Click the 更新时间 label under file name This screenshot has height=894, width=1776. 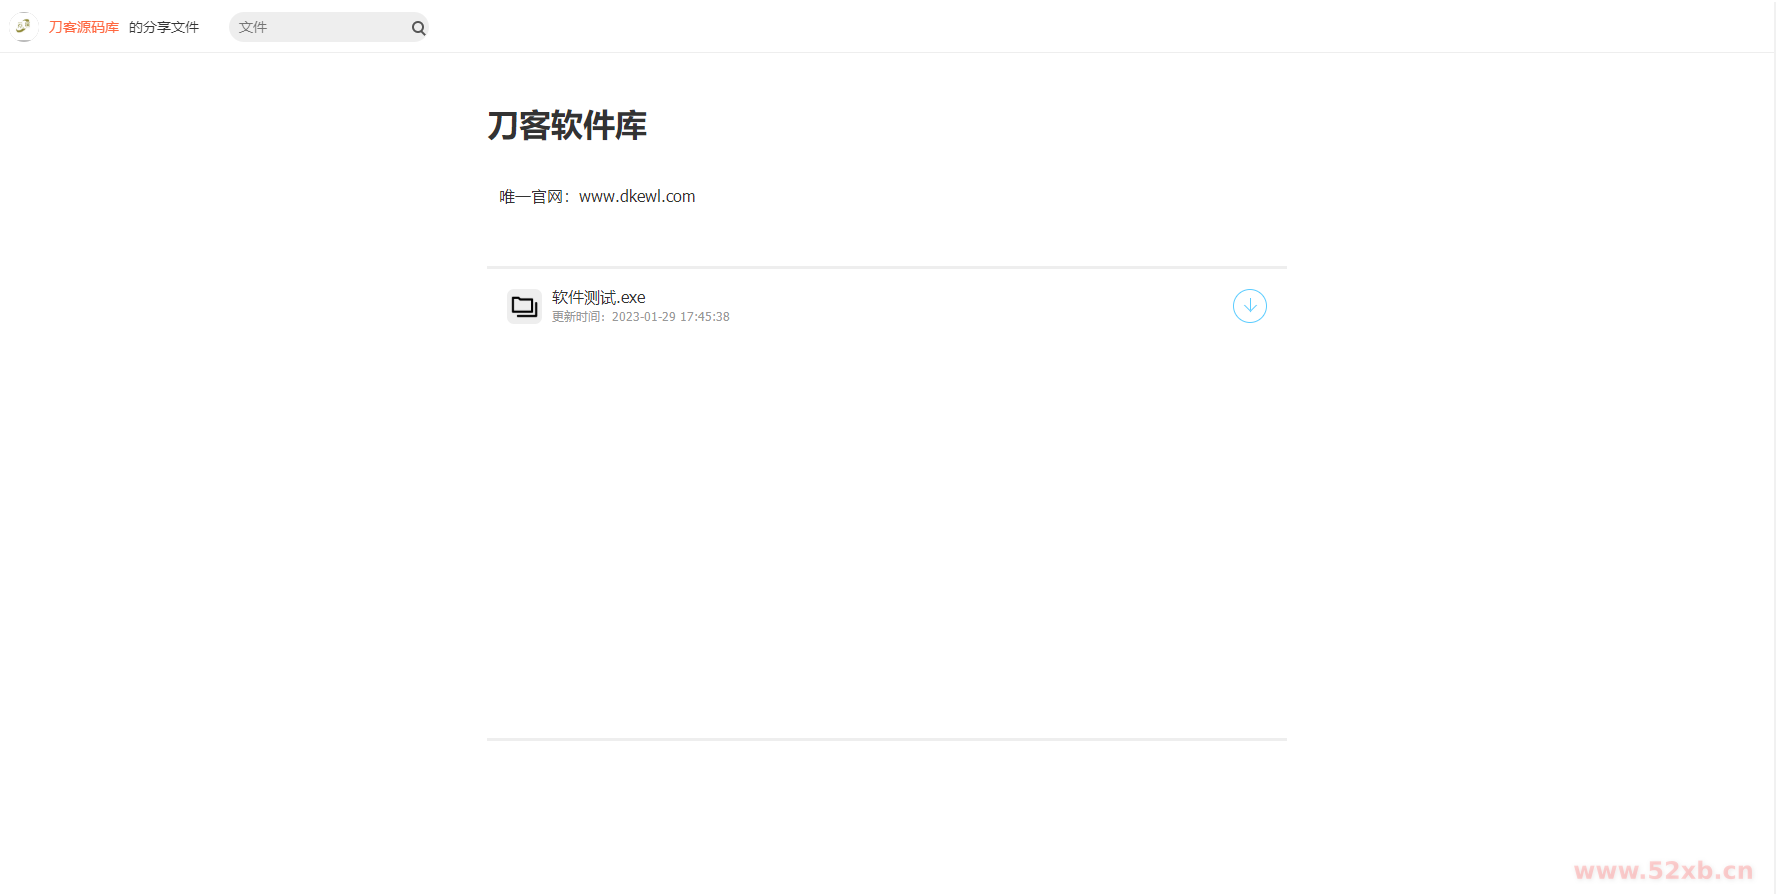pos(577,317)
